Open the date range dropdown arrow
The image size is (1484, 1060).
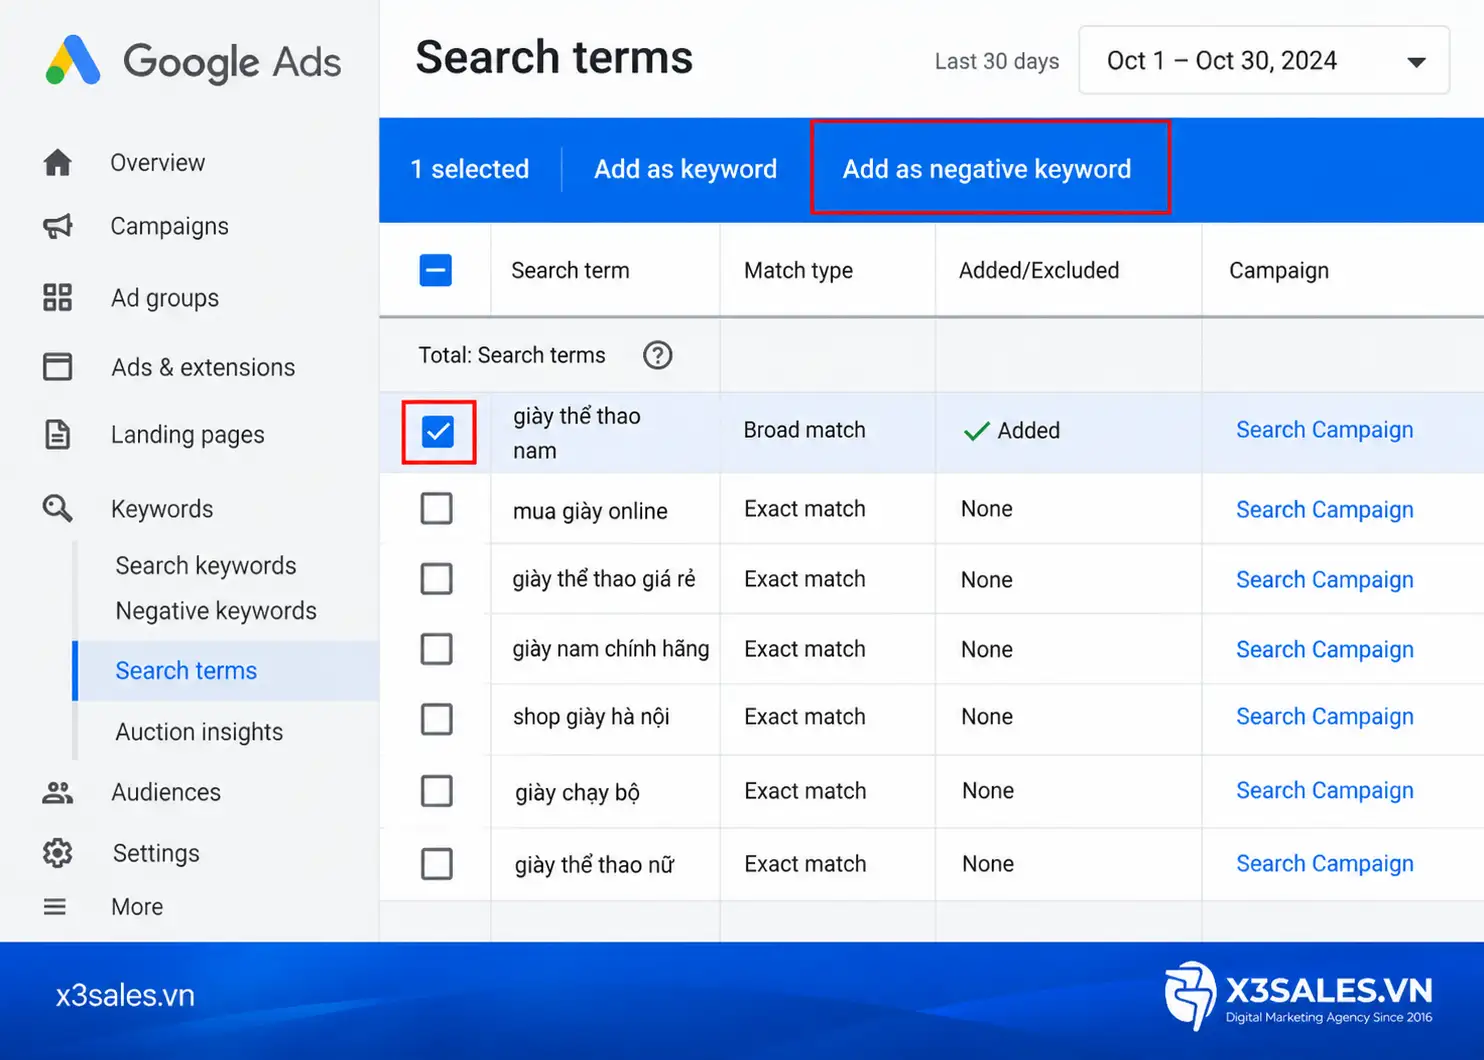pyautogui.click(x=1416, y=62)
